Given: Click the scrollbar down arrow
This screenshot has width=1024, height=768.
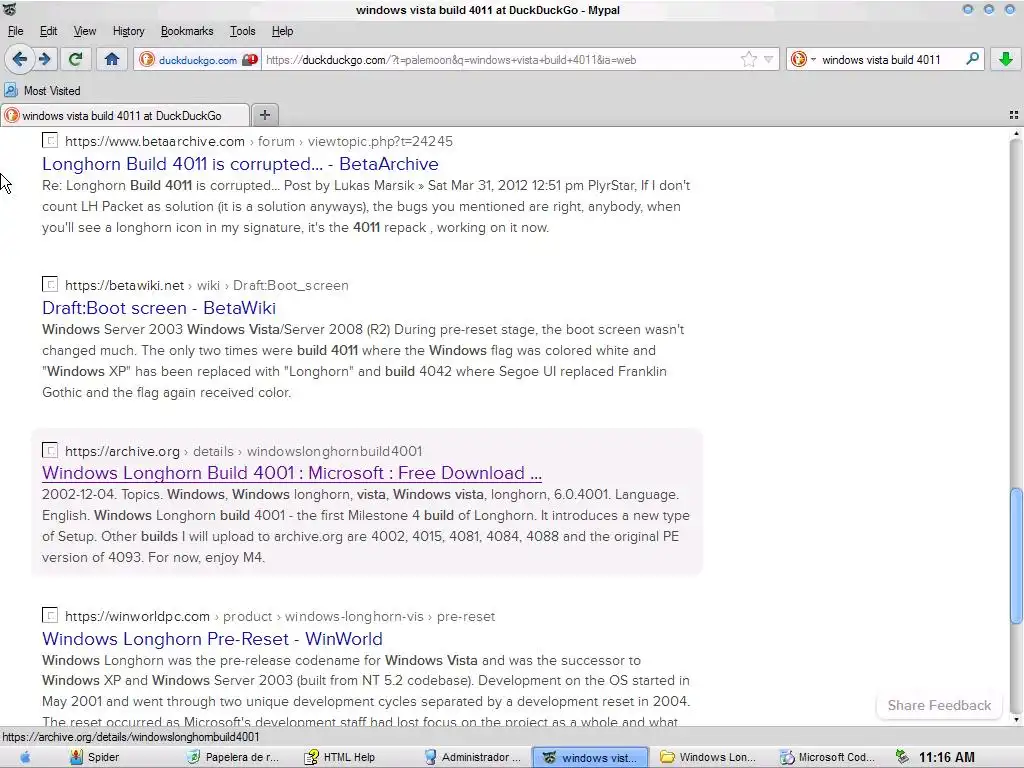Looking at the screenshot, I should (1016, 719).
